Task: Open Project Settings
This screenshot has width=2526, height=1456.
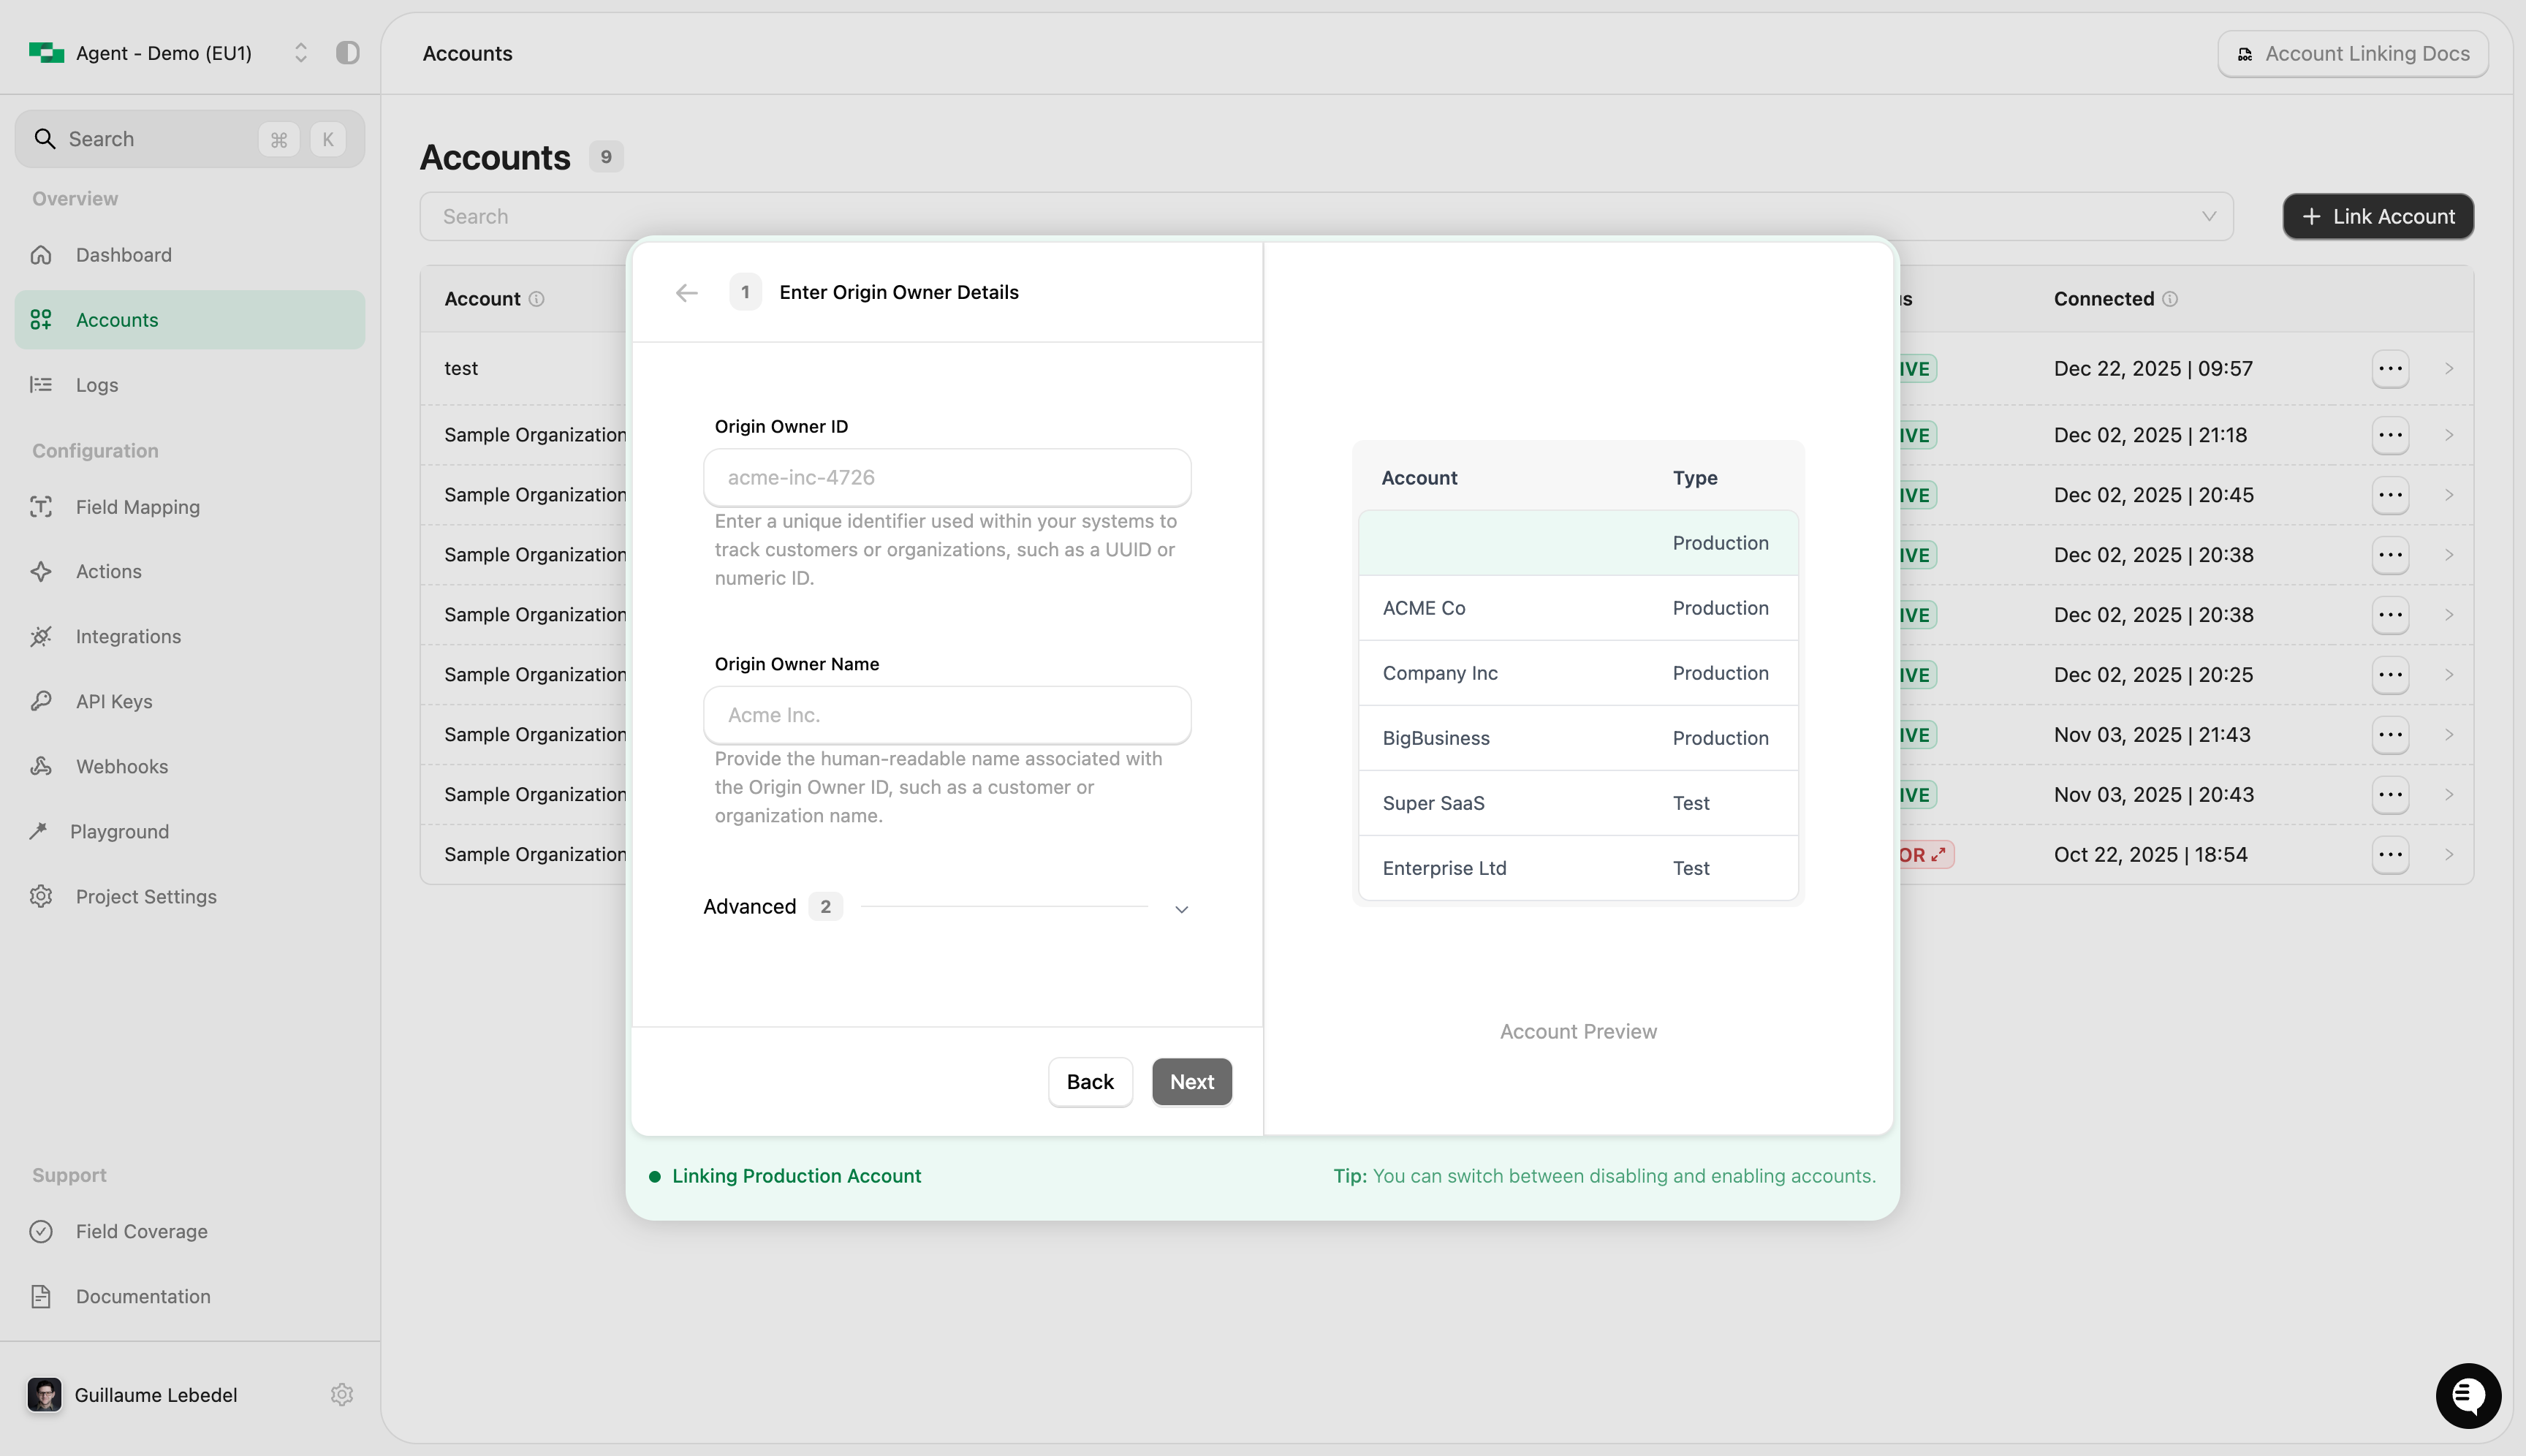Action: [x=146, y=896]
